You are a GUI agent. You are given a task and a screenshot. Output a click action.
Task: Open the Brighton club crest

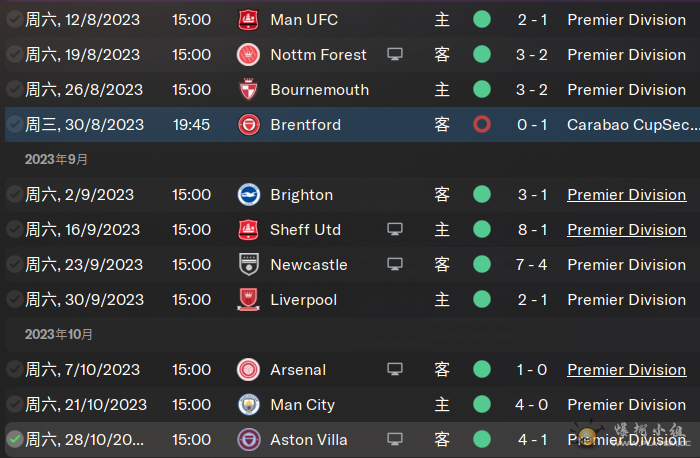click(249, 195)
